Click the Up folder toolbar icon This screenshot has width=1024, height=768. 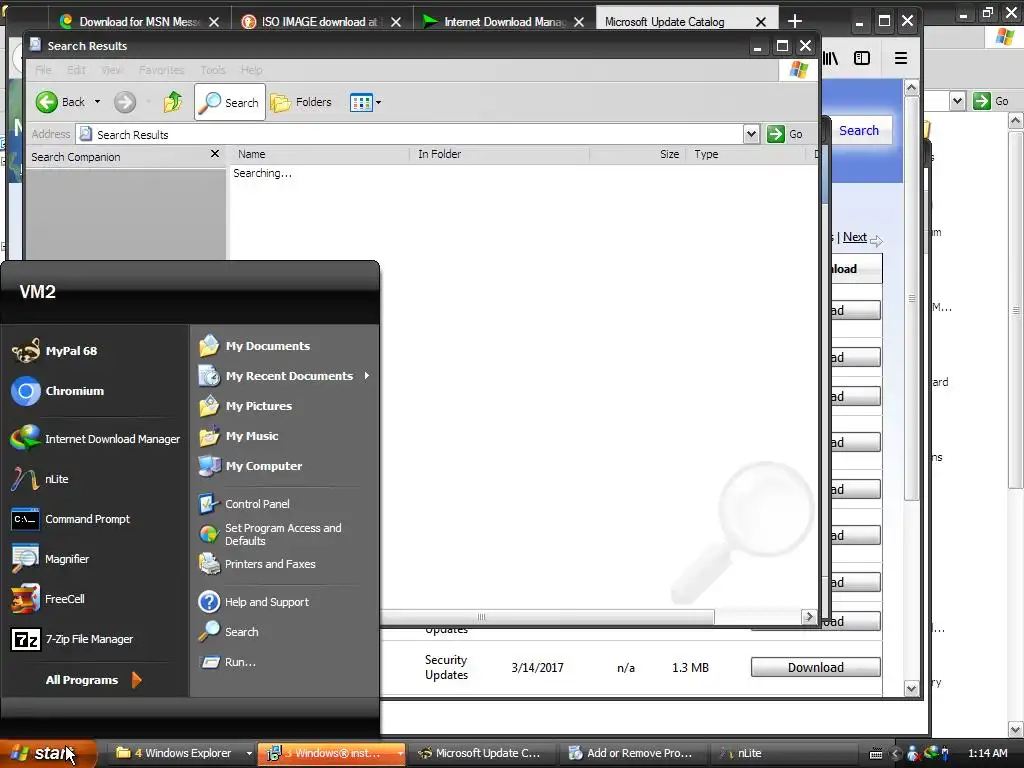coord(173,103)
